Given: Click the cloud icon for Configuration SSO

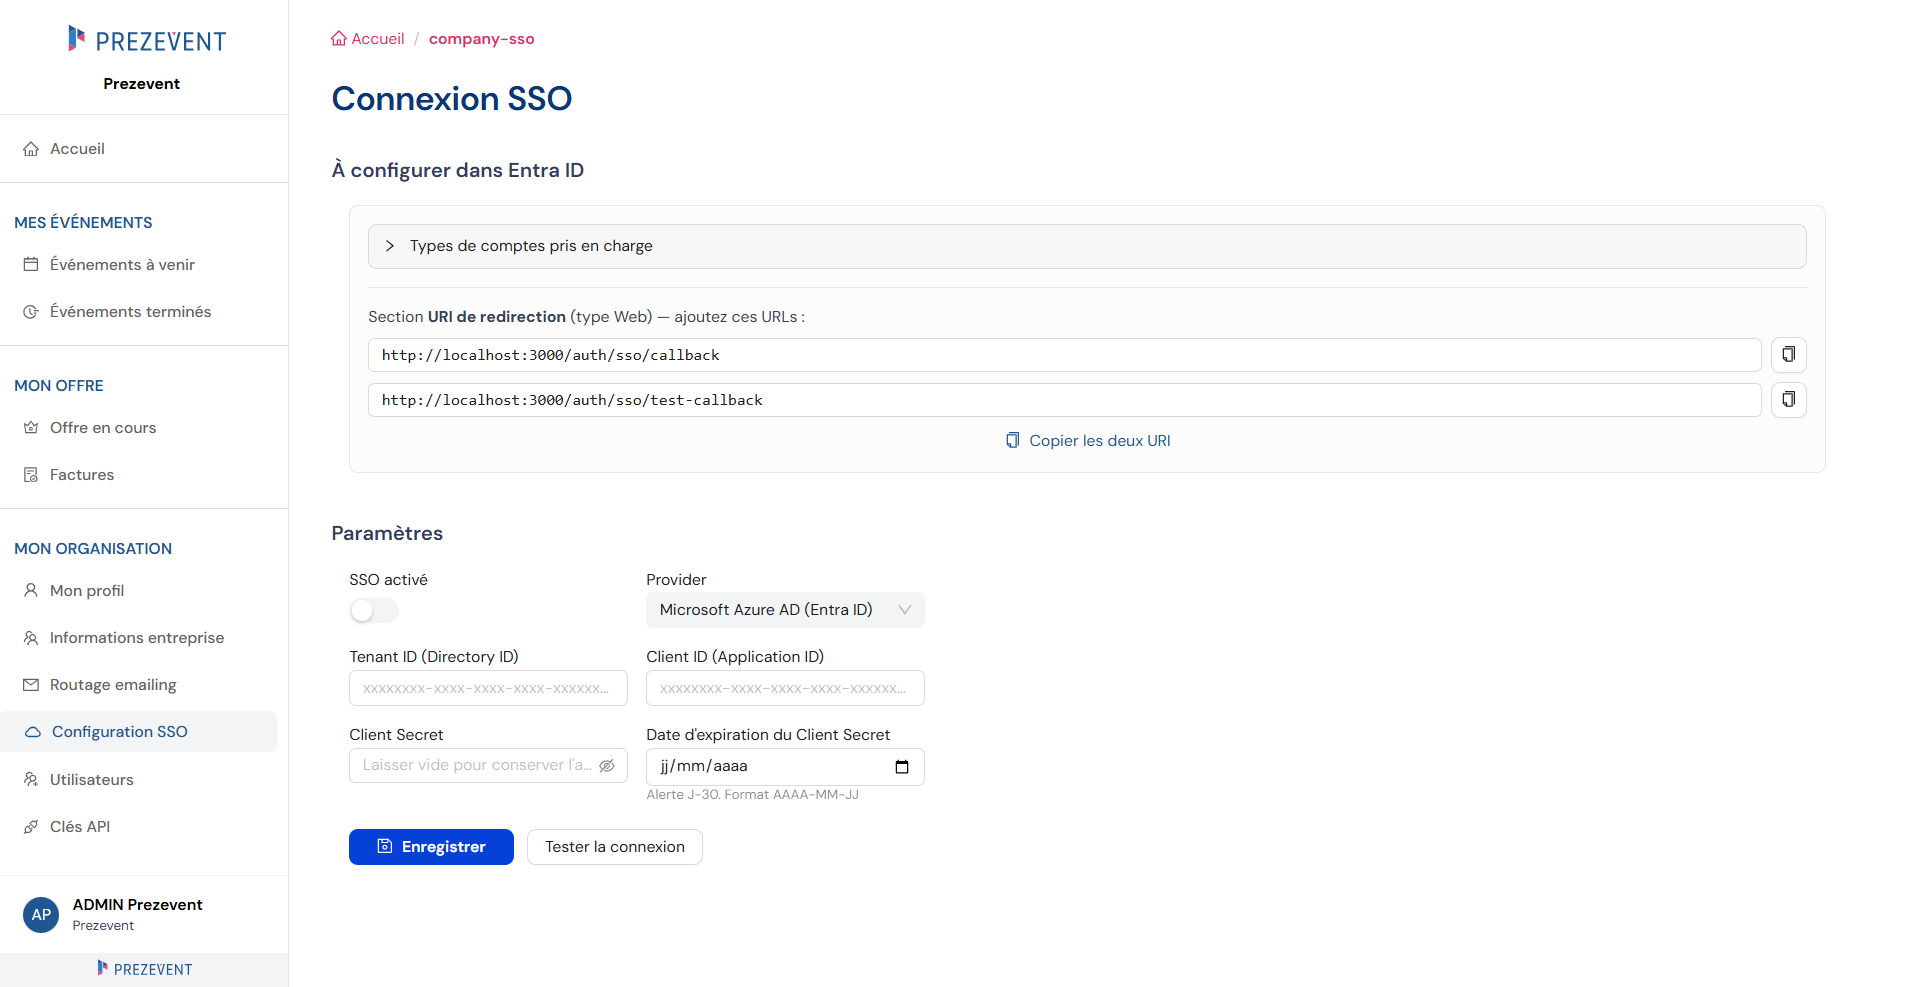Looking at the screenshot, I should click(x=33, y=732).
